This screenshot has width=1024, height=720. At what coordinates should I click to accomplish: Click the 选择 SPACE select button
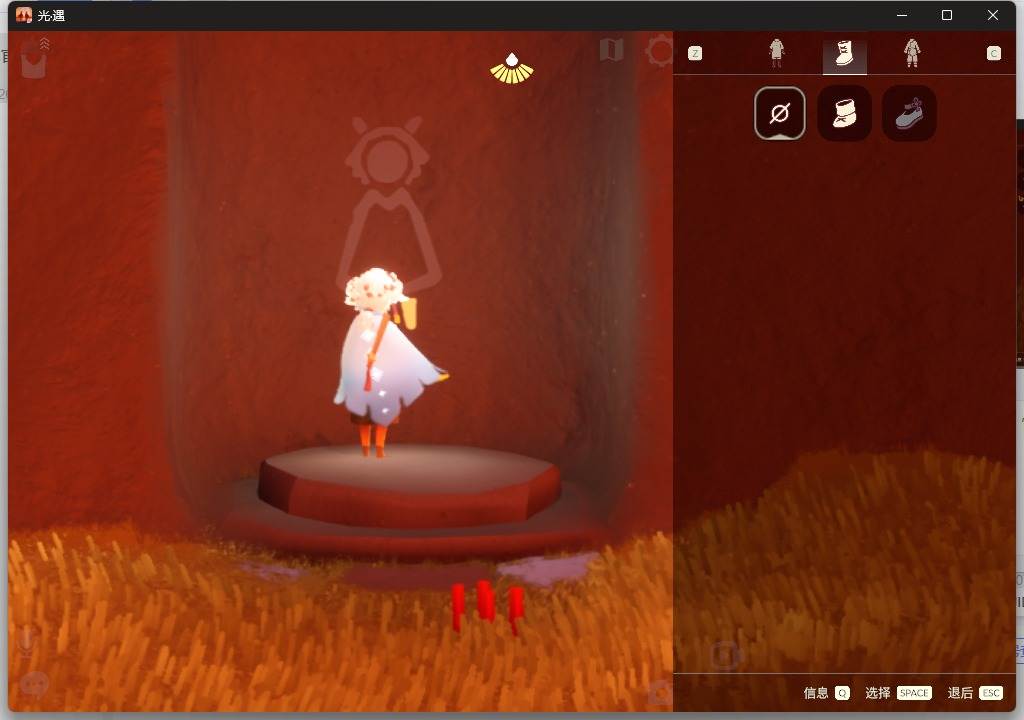tap(898, 693)
